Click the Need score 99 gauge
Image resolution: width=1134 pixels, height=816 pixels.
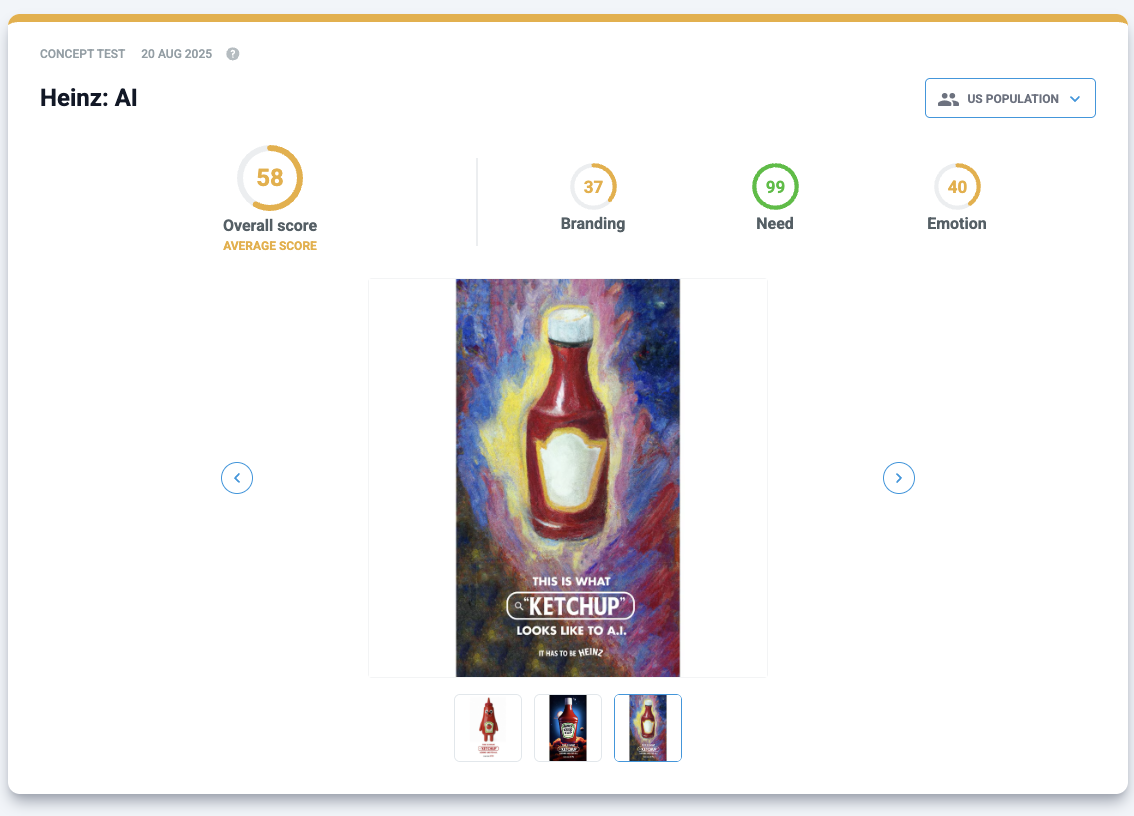[x=775, y=187]
